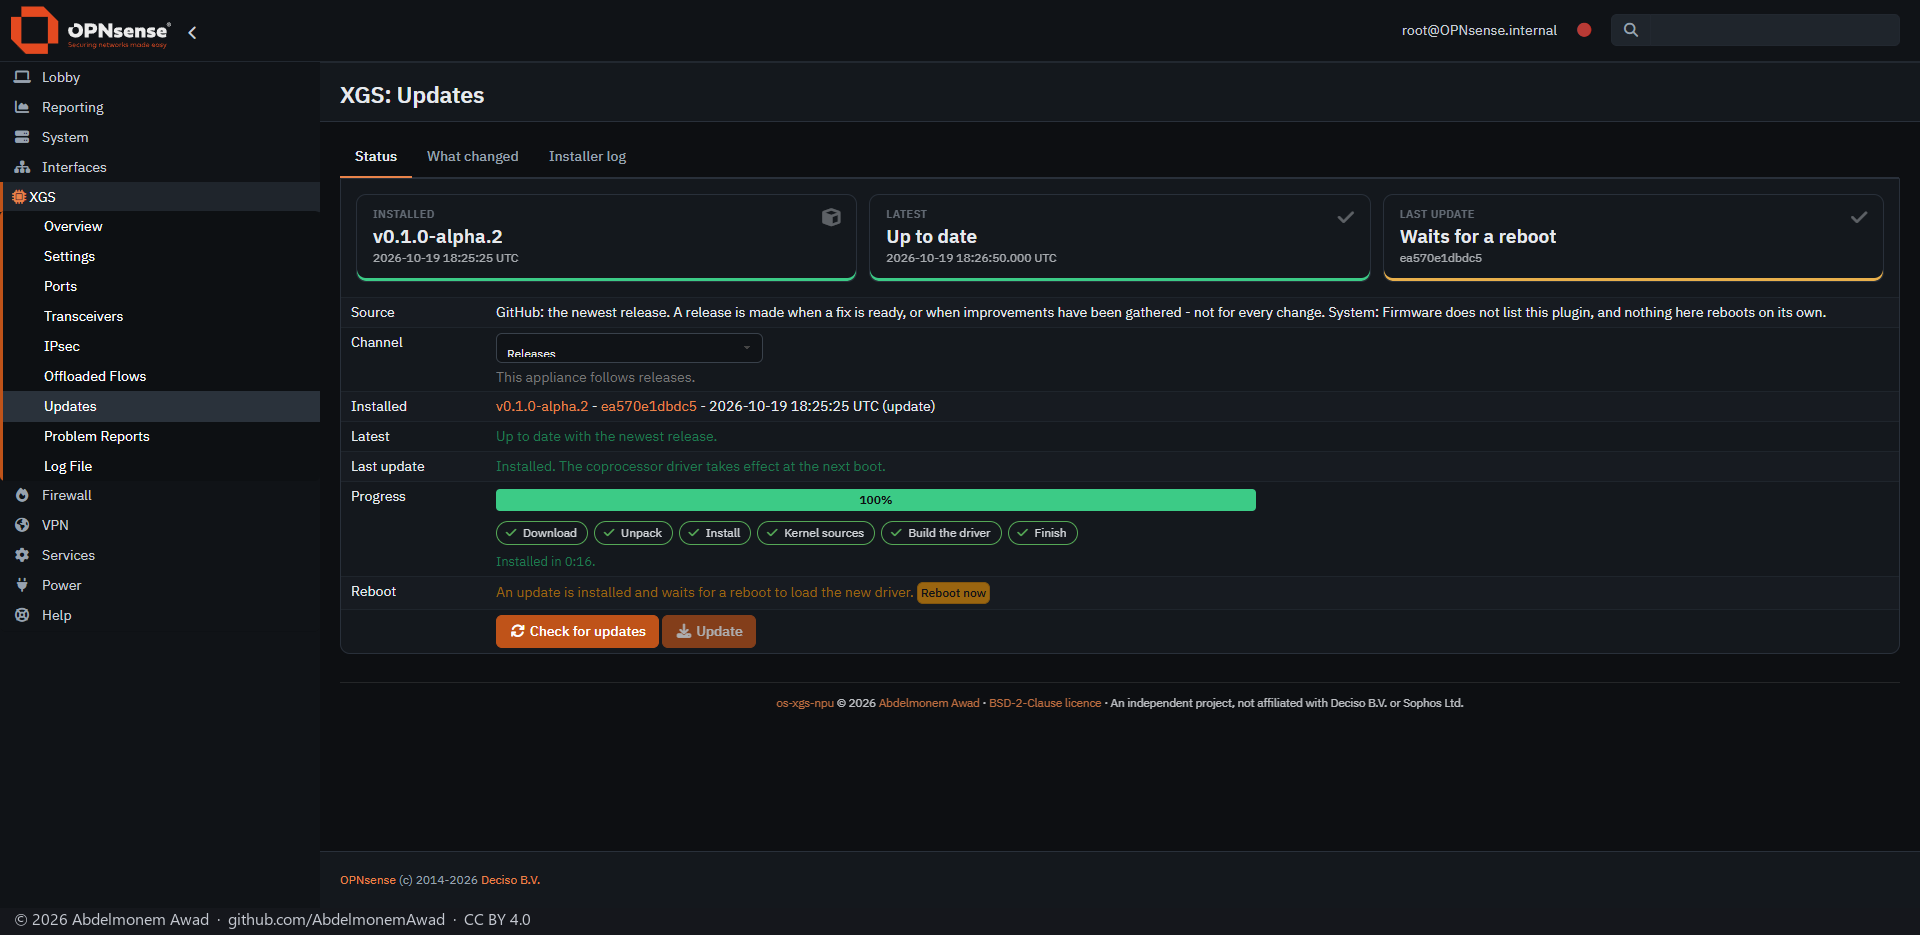Switch to the Installer log tab
Viewport: 1920px width, 935px height.
pos(587,156)
